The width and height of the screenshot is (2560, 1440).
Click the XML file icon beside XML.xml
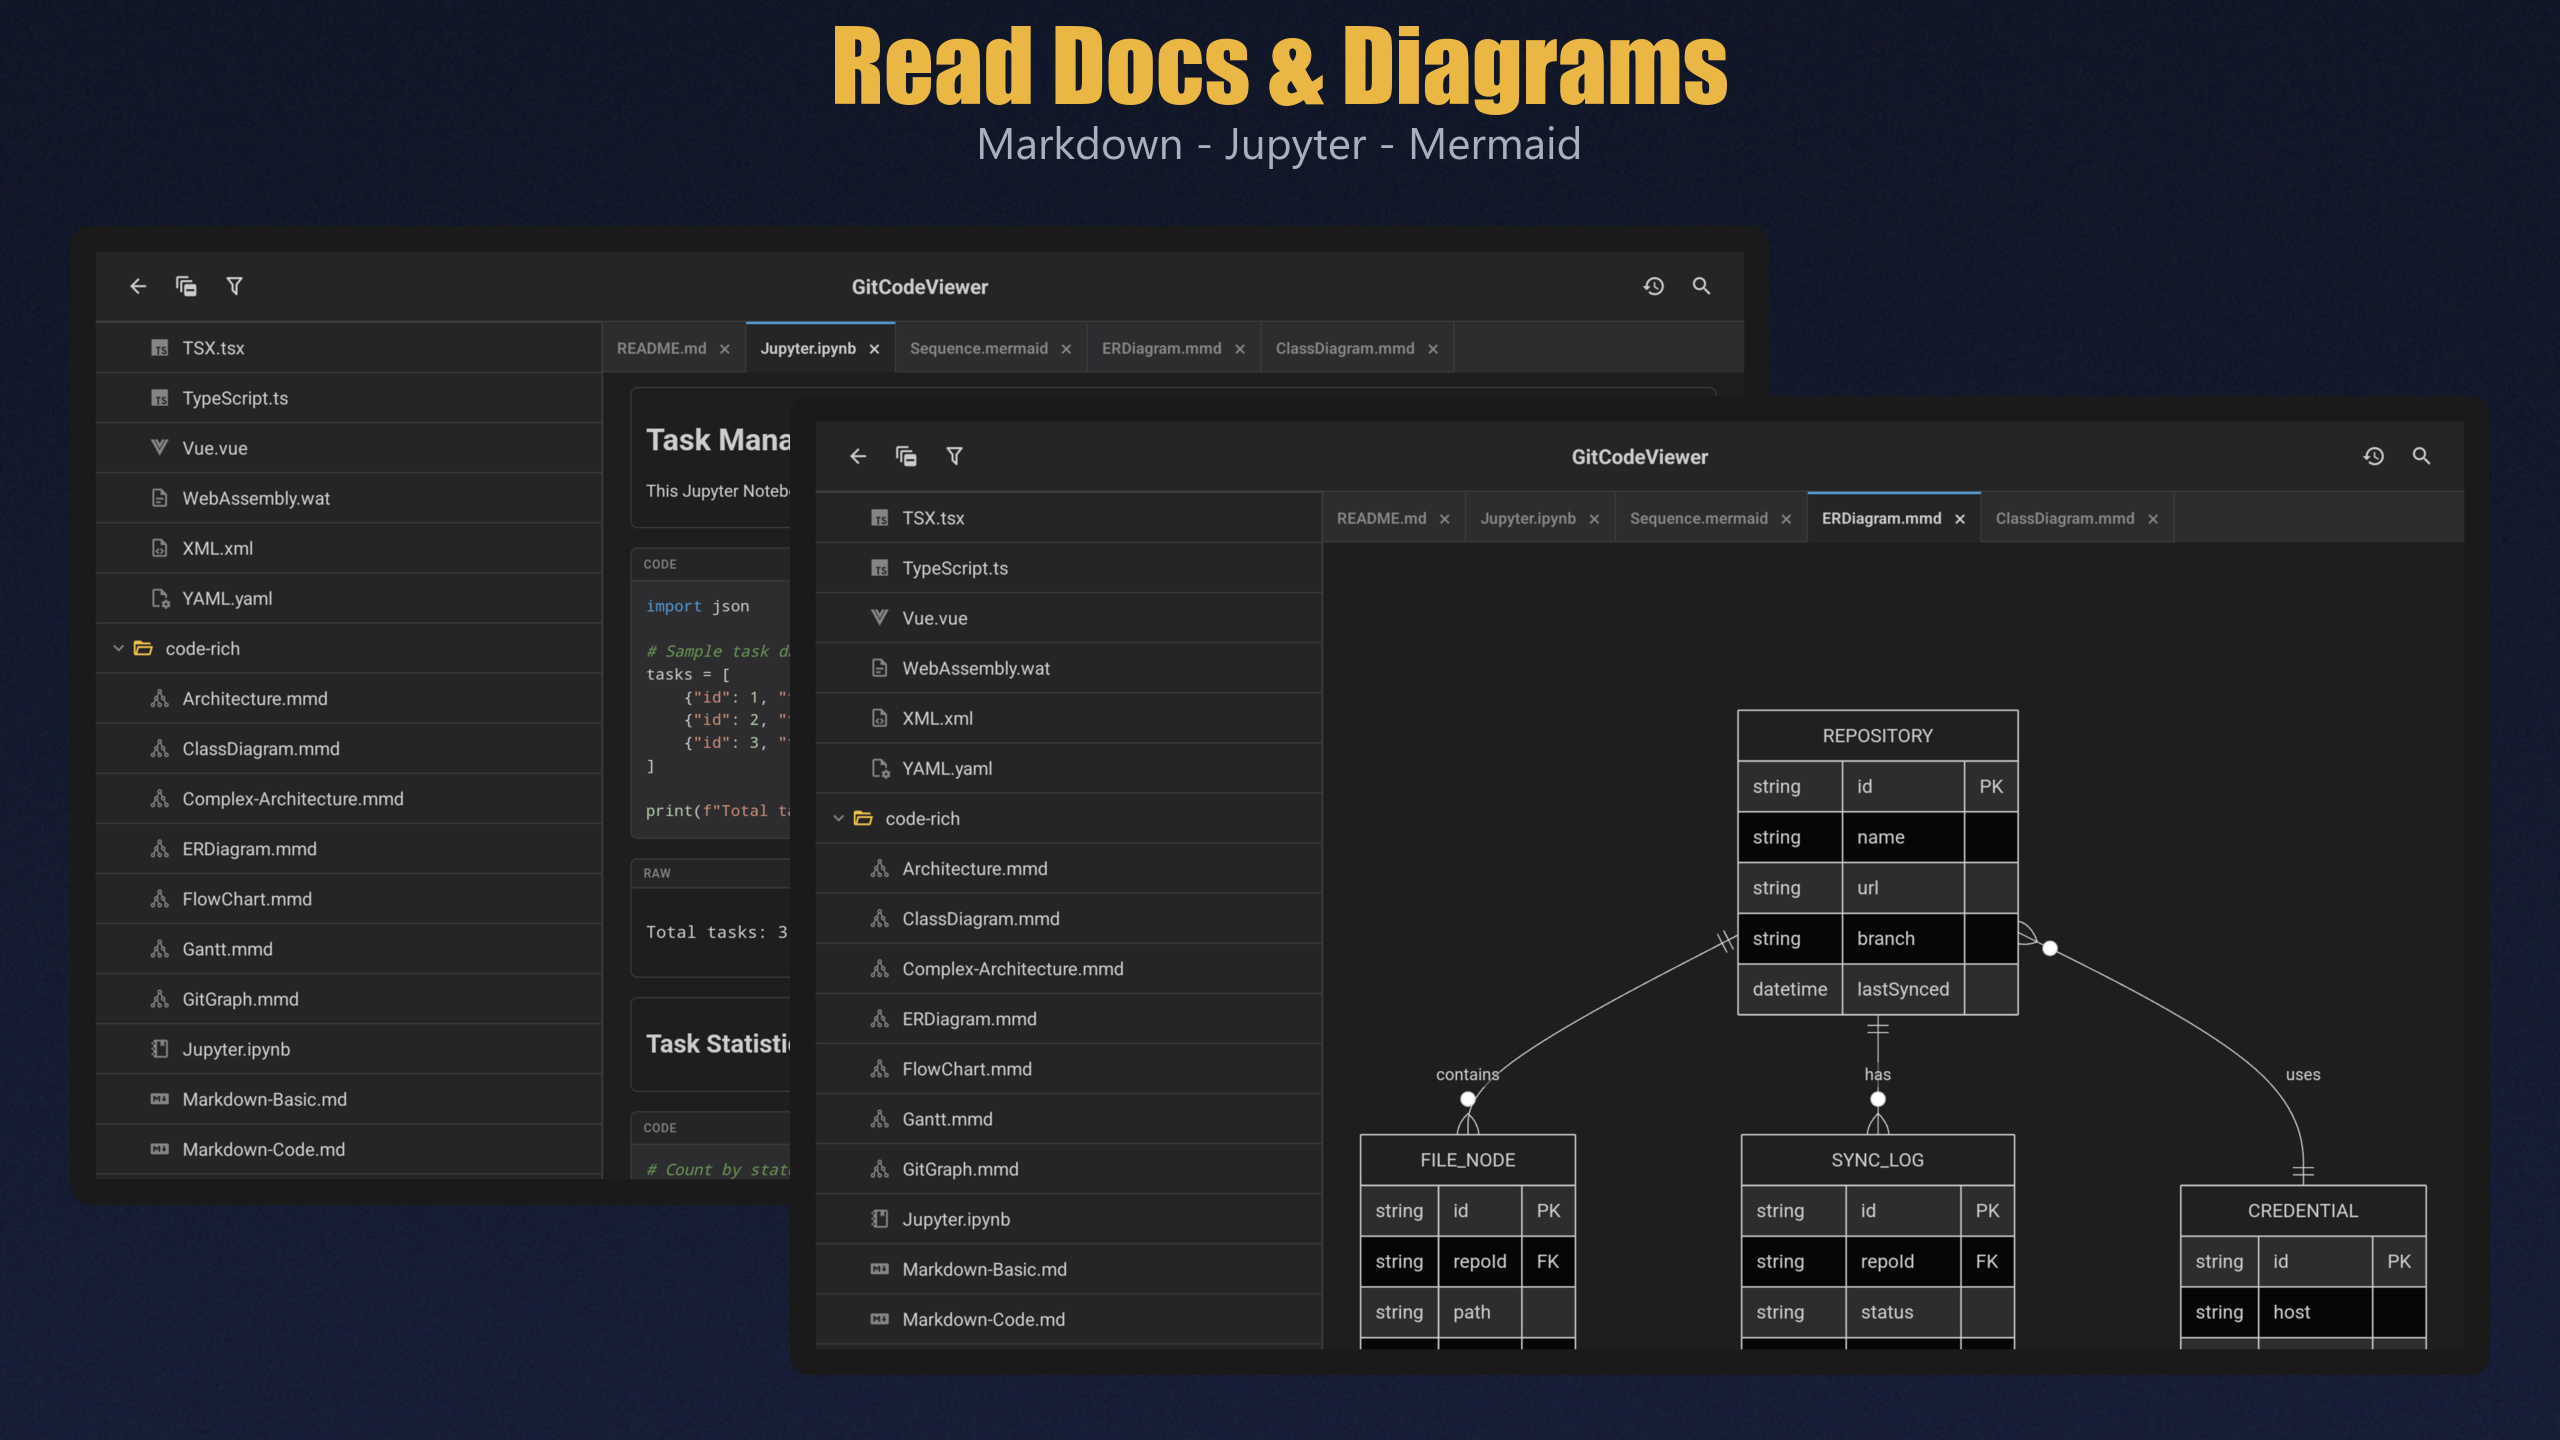click(x=878, y=718)
